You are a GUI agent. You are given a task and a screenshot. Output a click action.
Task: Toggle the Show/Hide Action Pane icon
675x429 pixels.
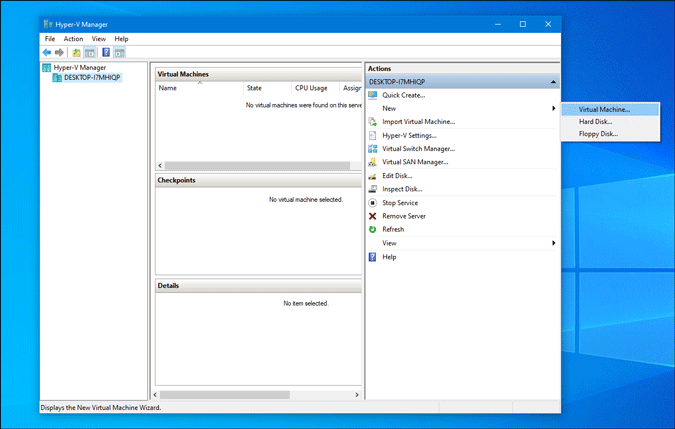119,52
